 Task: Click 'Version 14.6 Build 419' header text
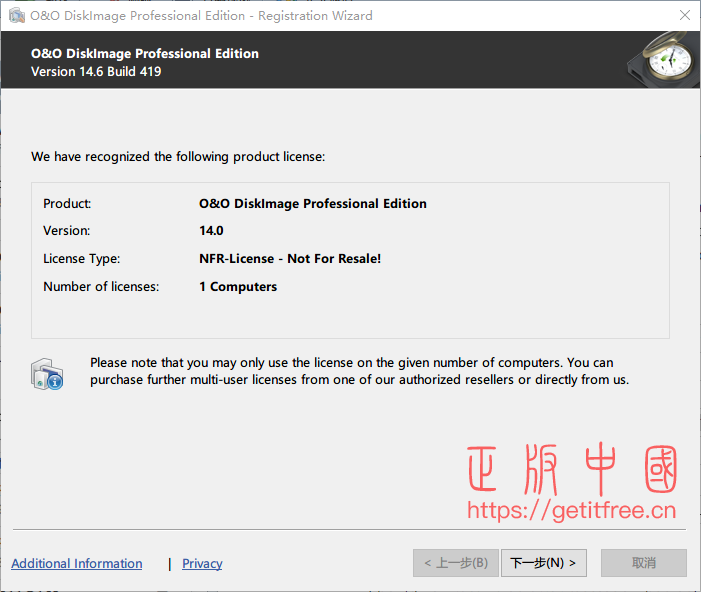point(96,72)
